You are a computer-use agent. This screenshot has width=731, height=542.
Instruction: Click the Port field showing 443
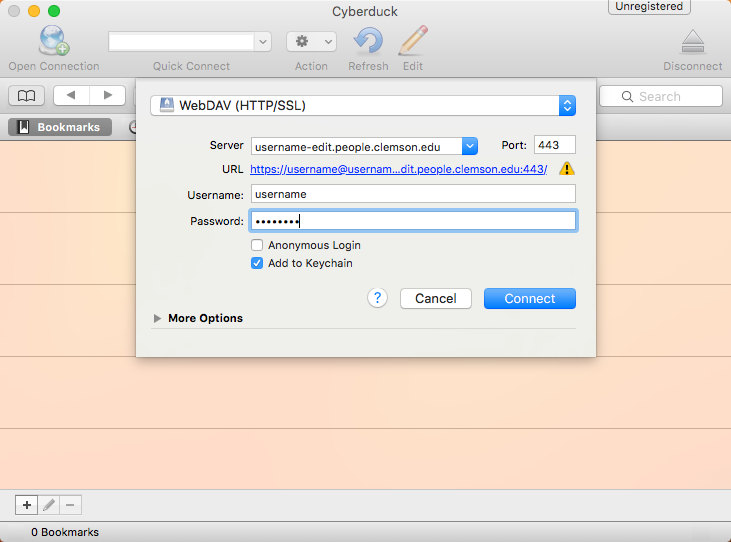click(x=555, y=145)
